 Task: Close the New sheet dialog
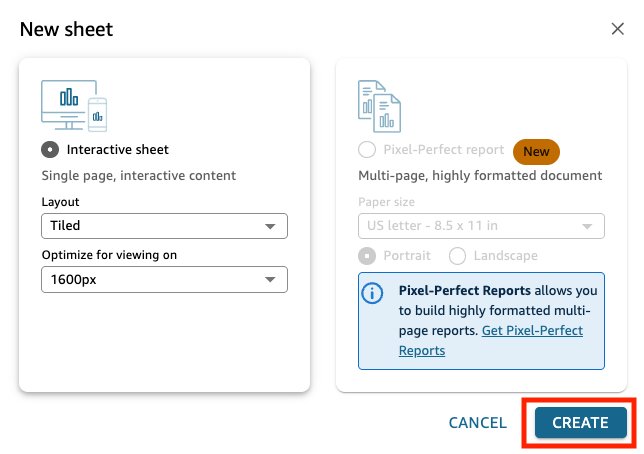point(617,29)
